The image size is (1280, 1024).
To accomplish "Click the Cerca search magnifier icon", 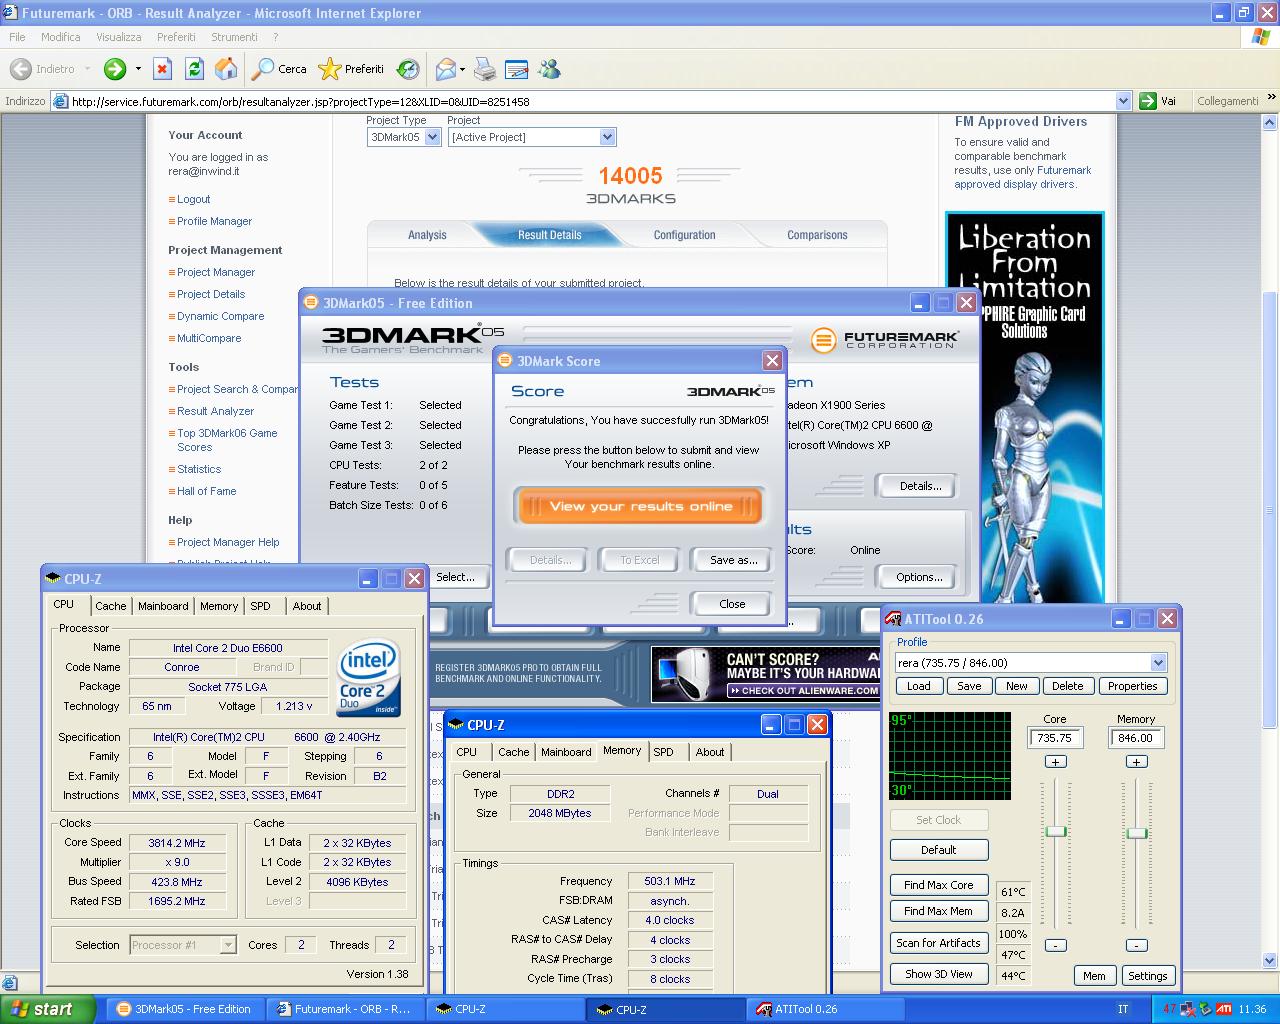I will (x=263, y=69).
